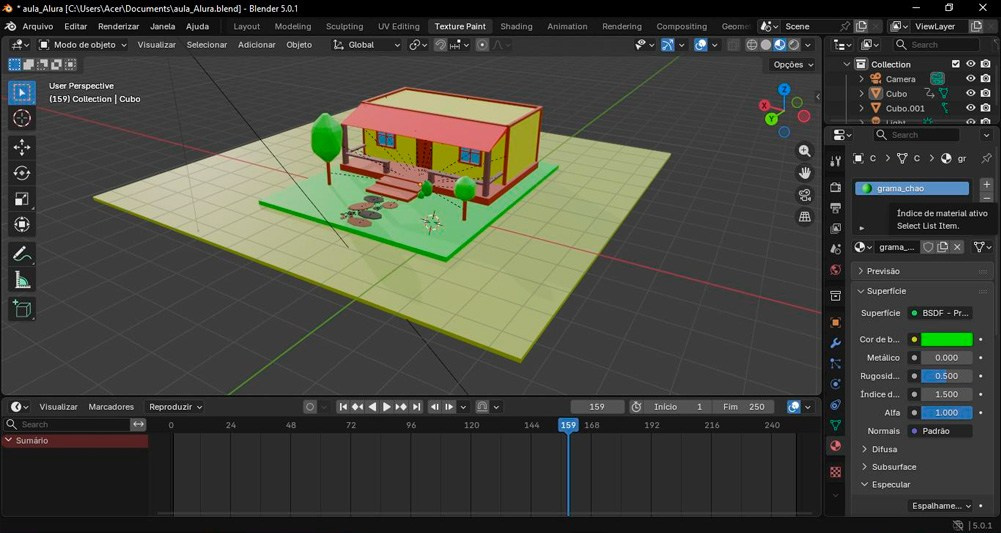
Task: Toggle the snapping magnet button
Action: click(440, 45)
